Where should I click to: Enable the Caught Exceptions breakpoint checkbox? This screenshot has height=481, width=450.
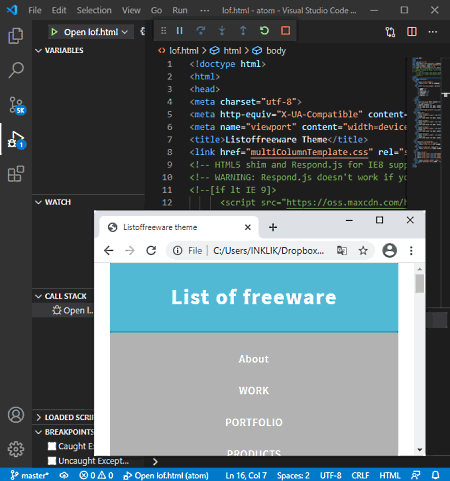52,446
